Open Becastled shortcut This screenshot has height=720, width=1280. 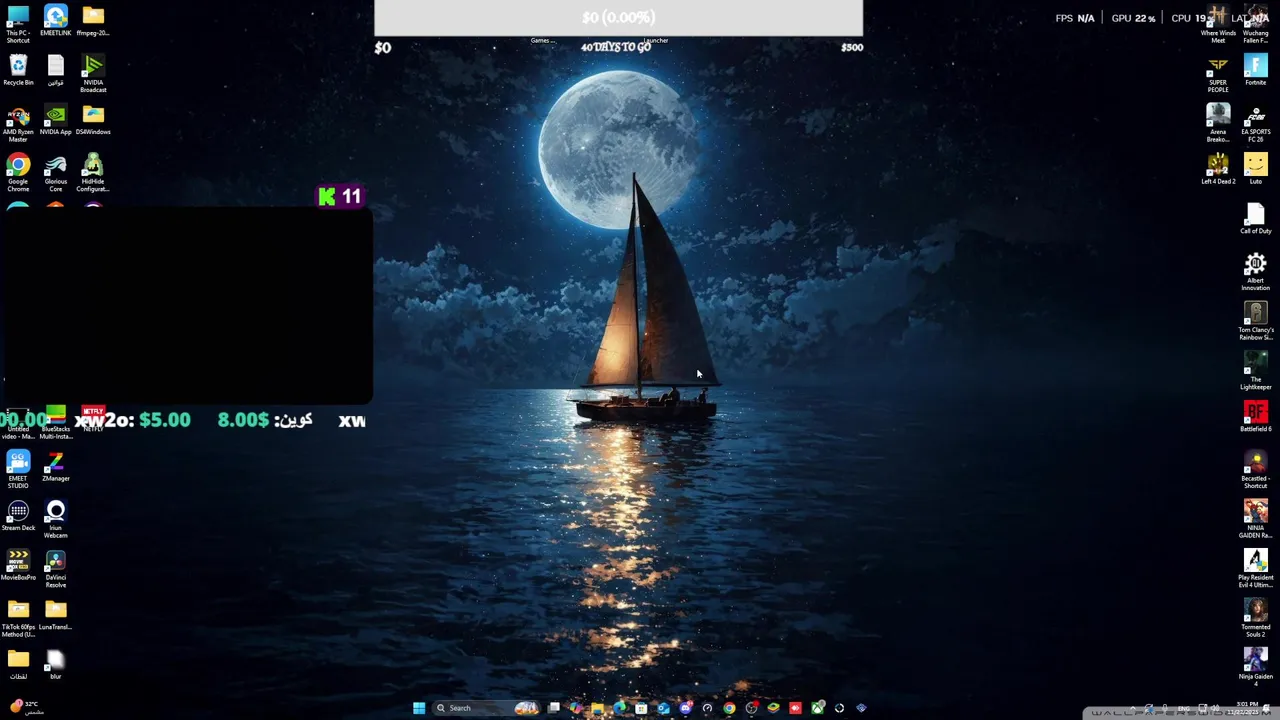click(x=1255, y=470)
